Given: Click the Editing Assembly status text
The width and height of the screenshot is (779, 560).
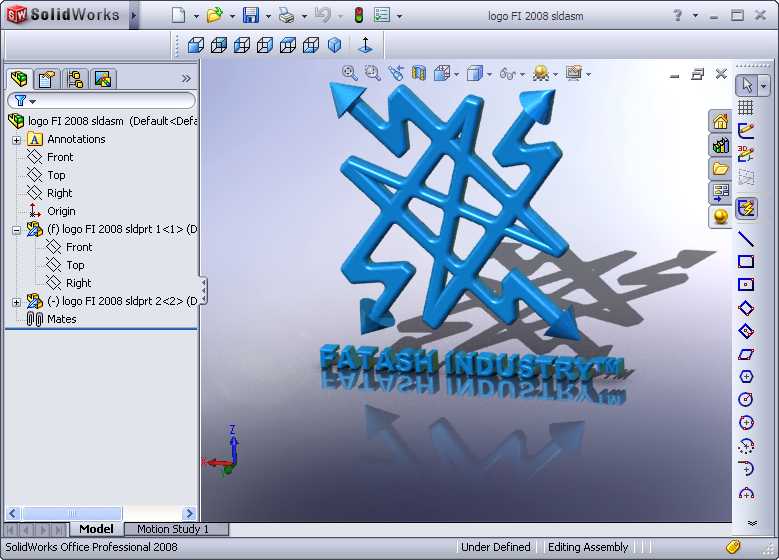Looking at the screenshot, I should [x=588, y=547].
